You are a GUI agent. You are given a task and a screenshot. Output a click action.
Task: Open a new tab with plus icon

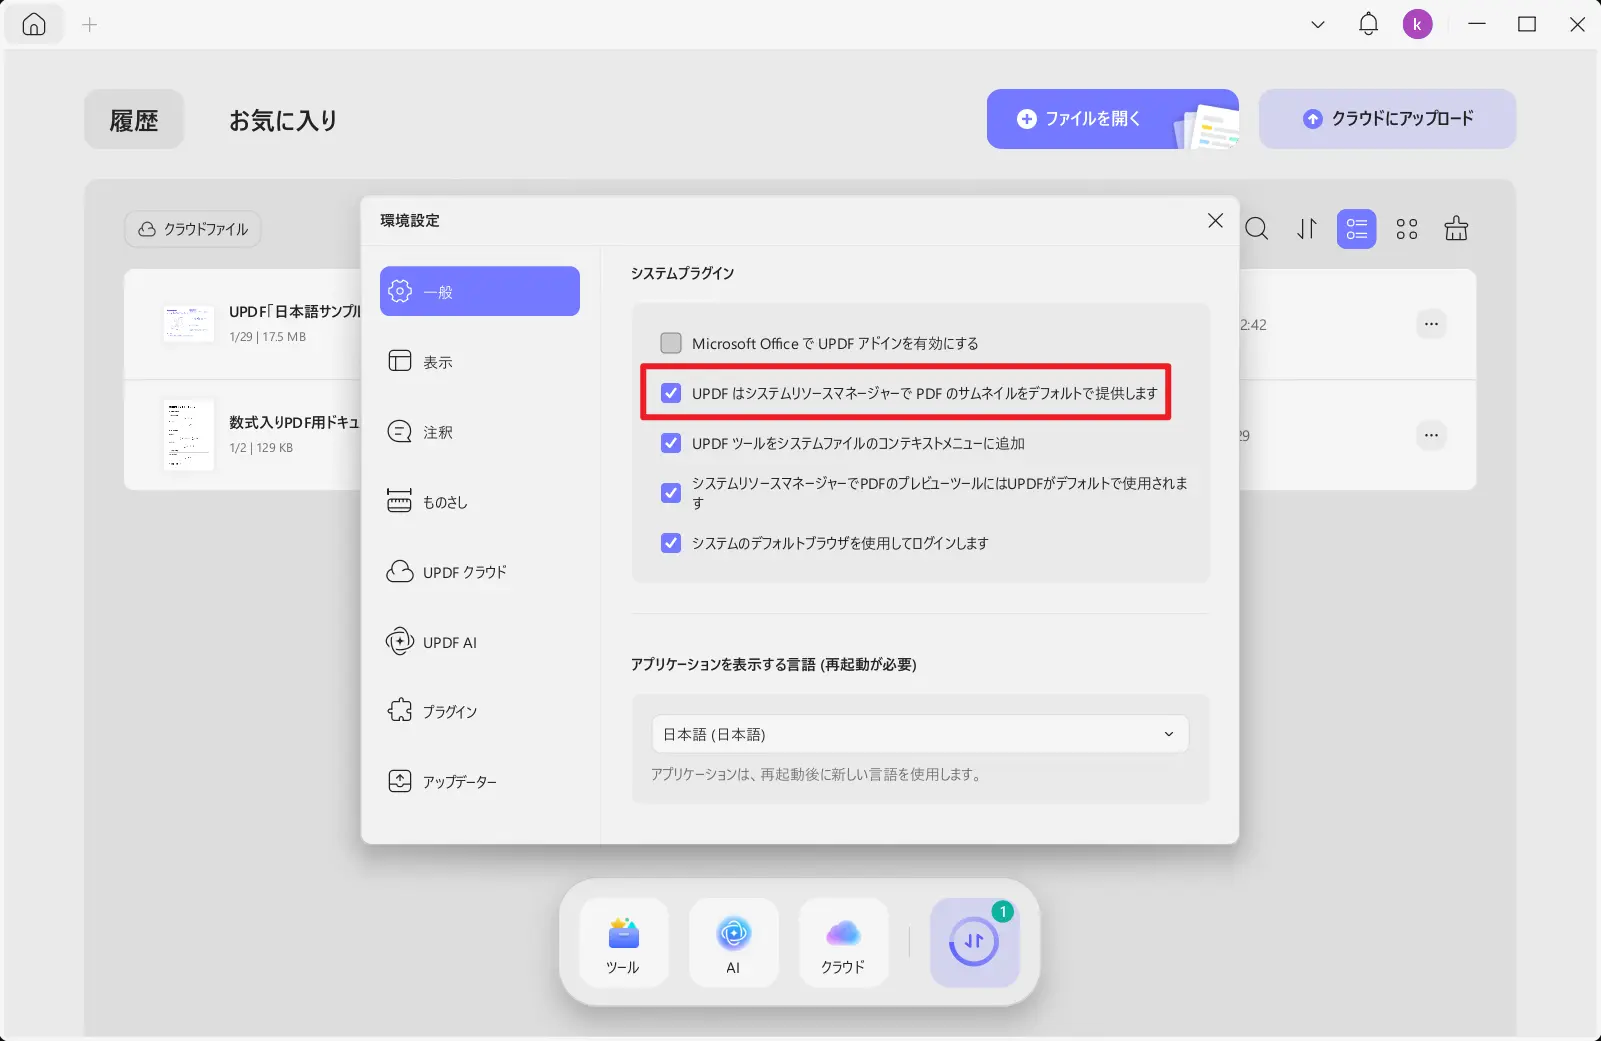click(x=90, y=25)
